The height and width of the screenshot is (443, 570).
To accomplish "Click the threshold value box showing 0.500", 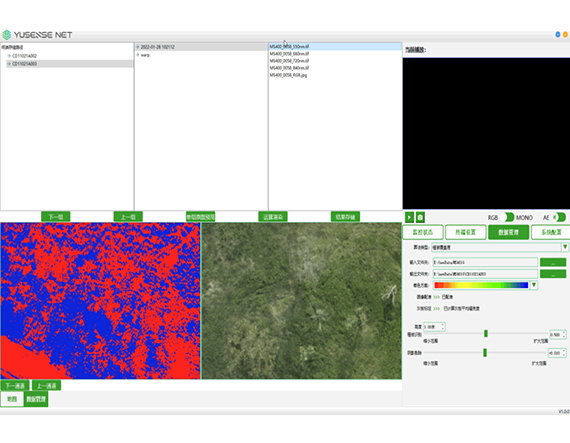I will (558, 334).
